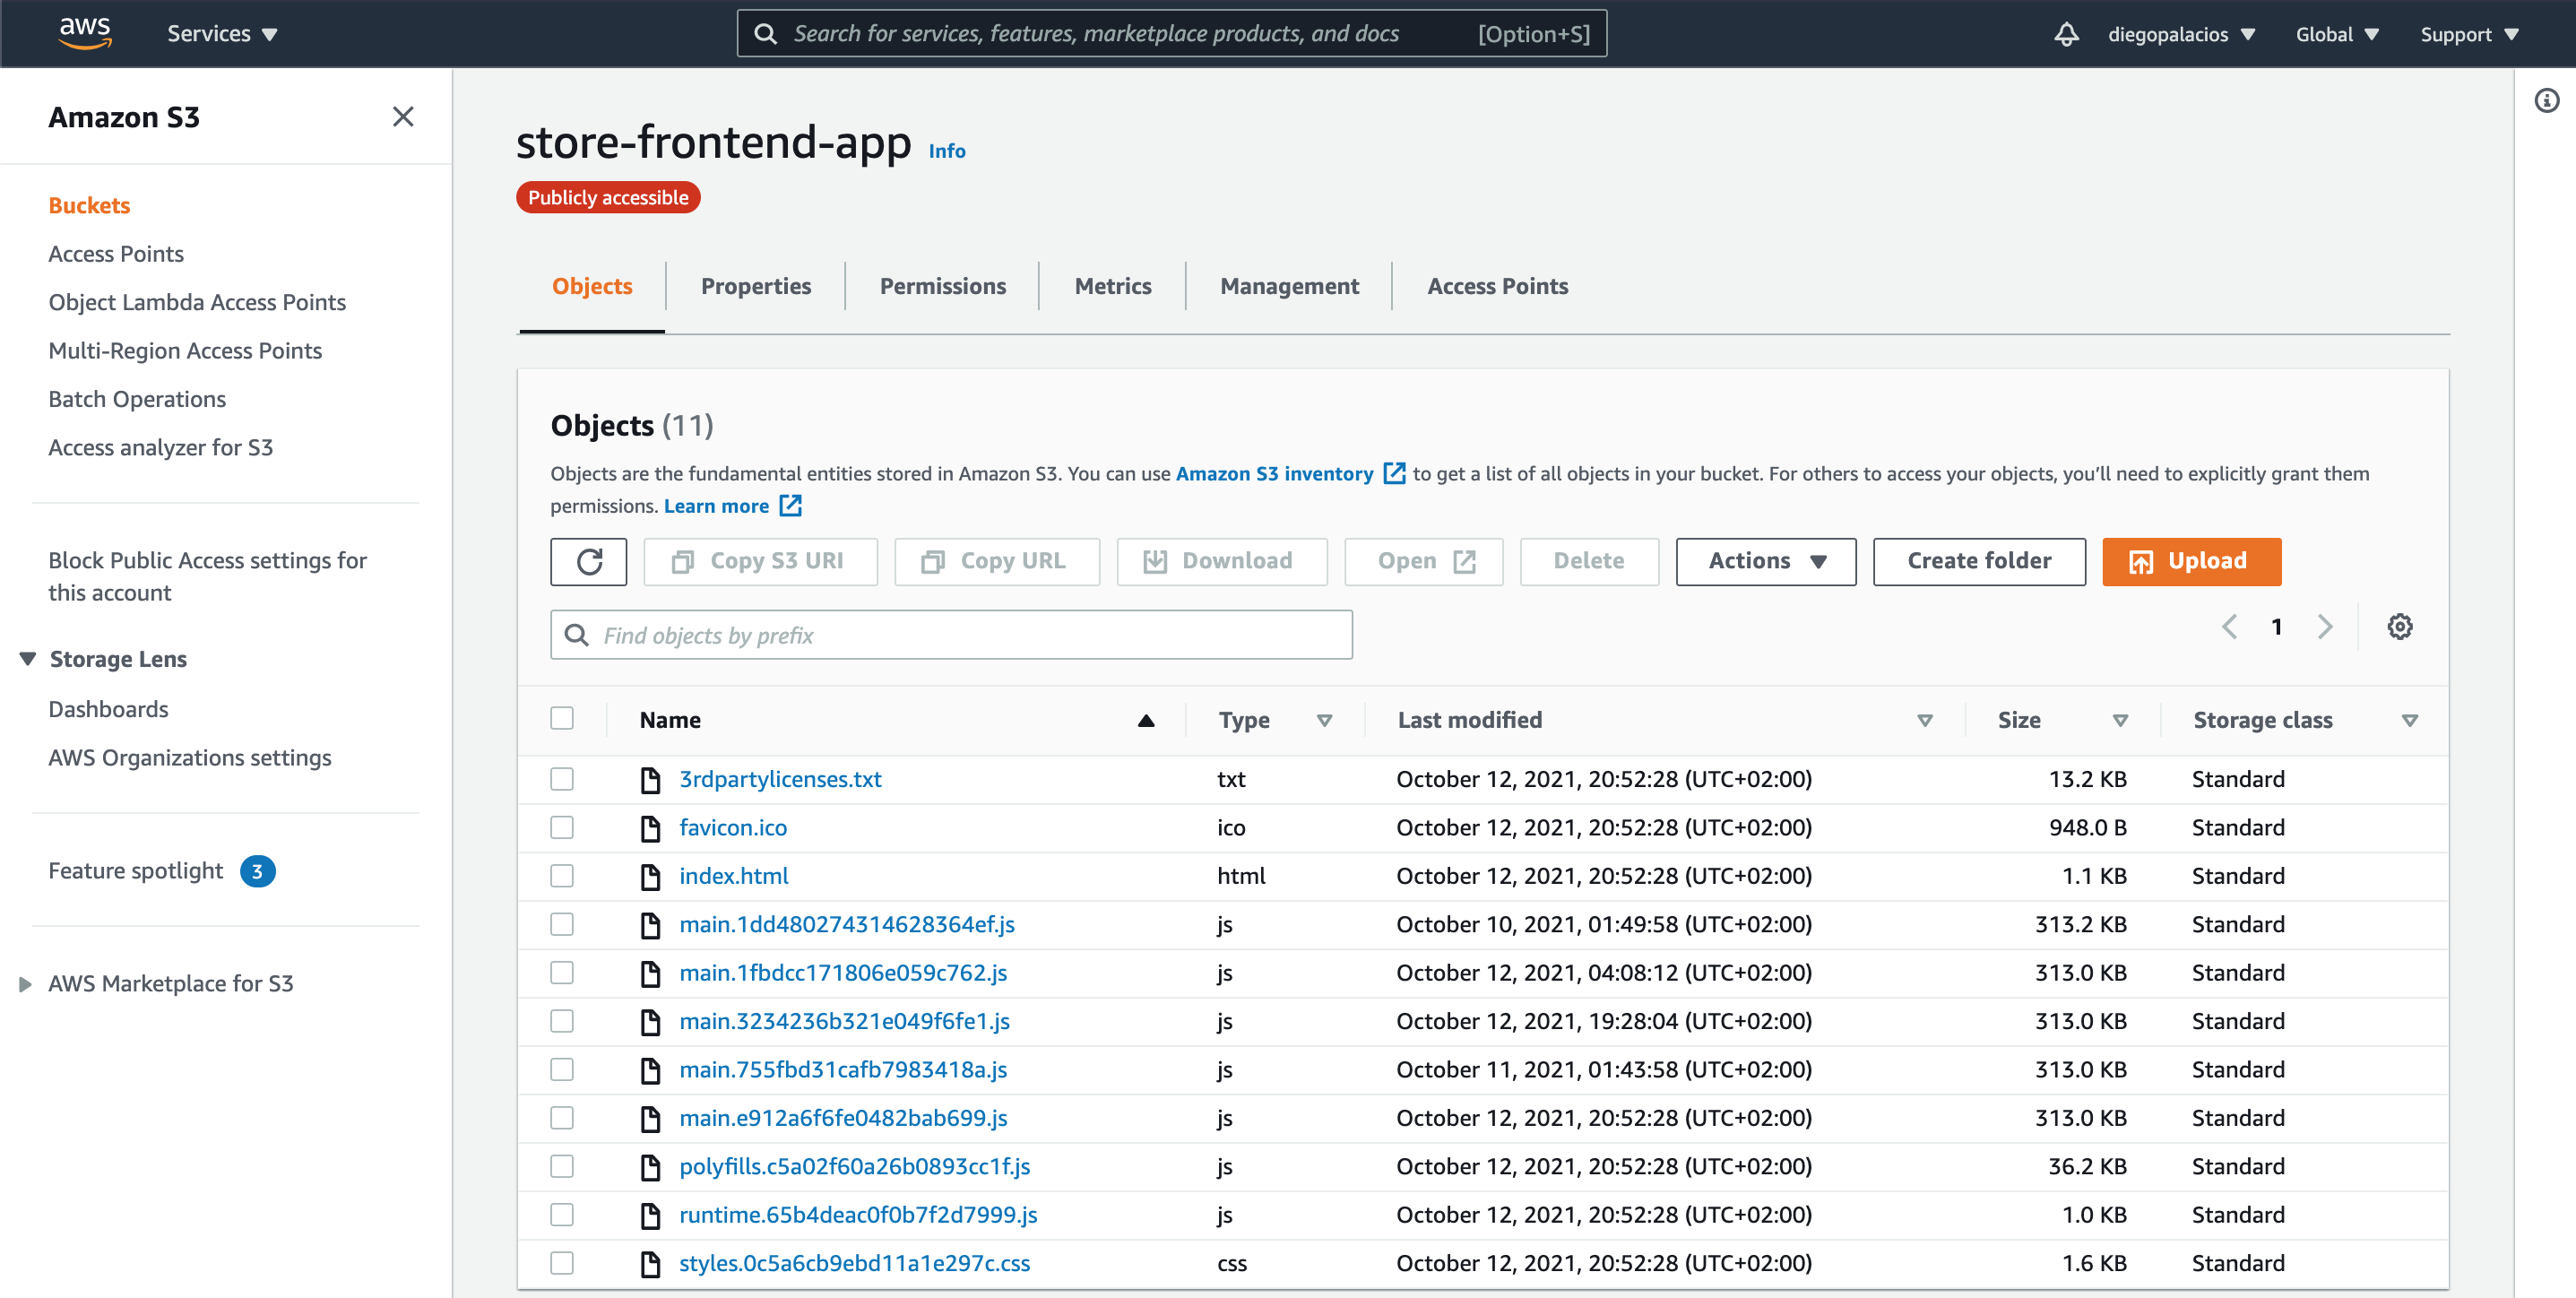
Task: Click the Find objects by prefix field
Action: (950, 635)
